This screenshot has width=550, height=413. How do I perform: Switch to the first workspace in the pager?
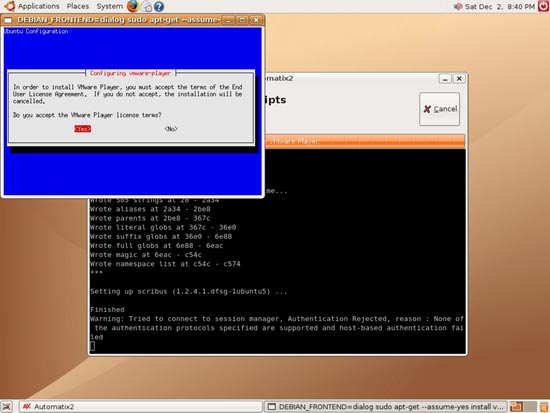pos(516,407)
